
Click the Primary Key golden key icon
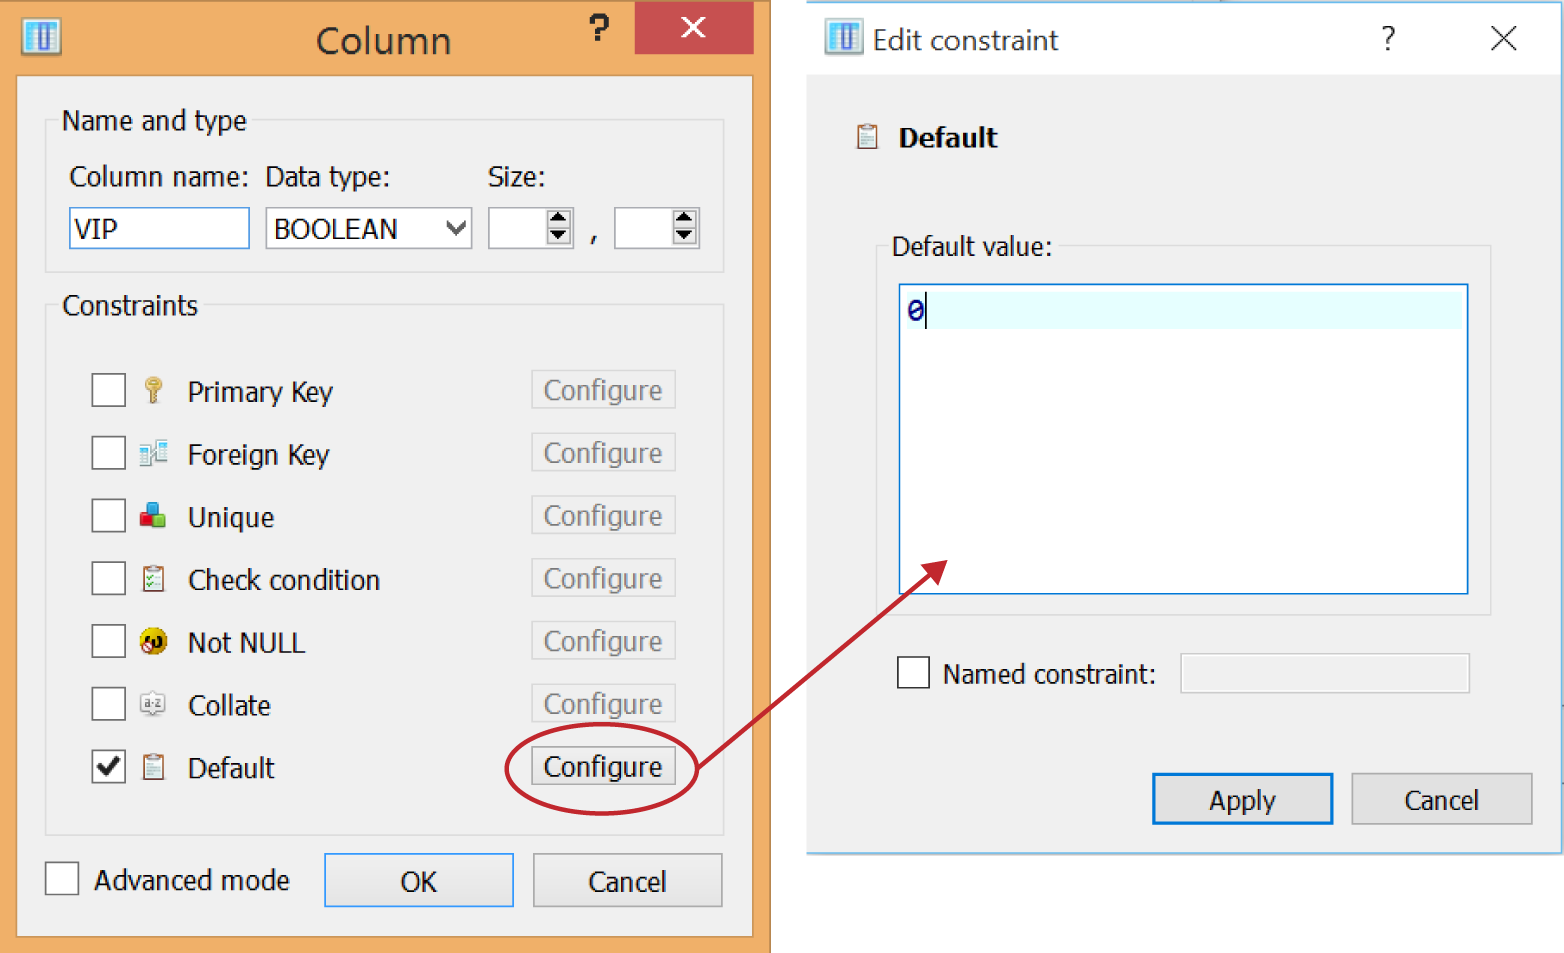tap(153, 390)
